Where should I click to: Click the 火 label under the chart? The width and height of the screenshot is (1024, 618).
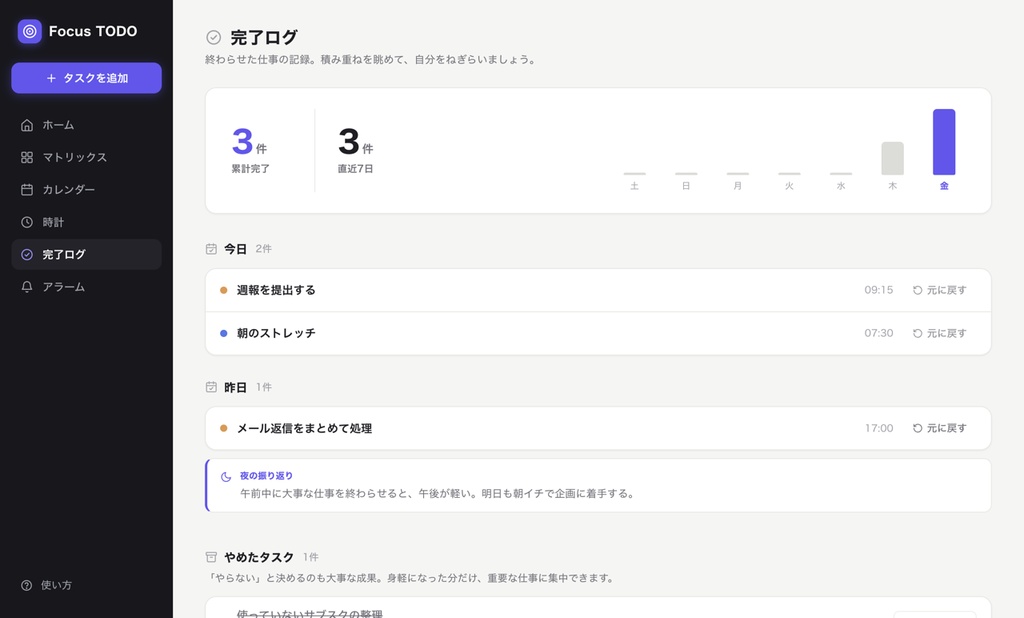pyautogui.click(x=789, y=186)
